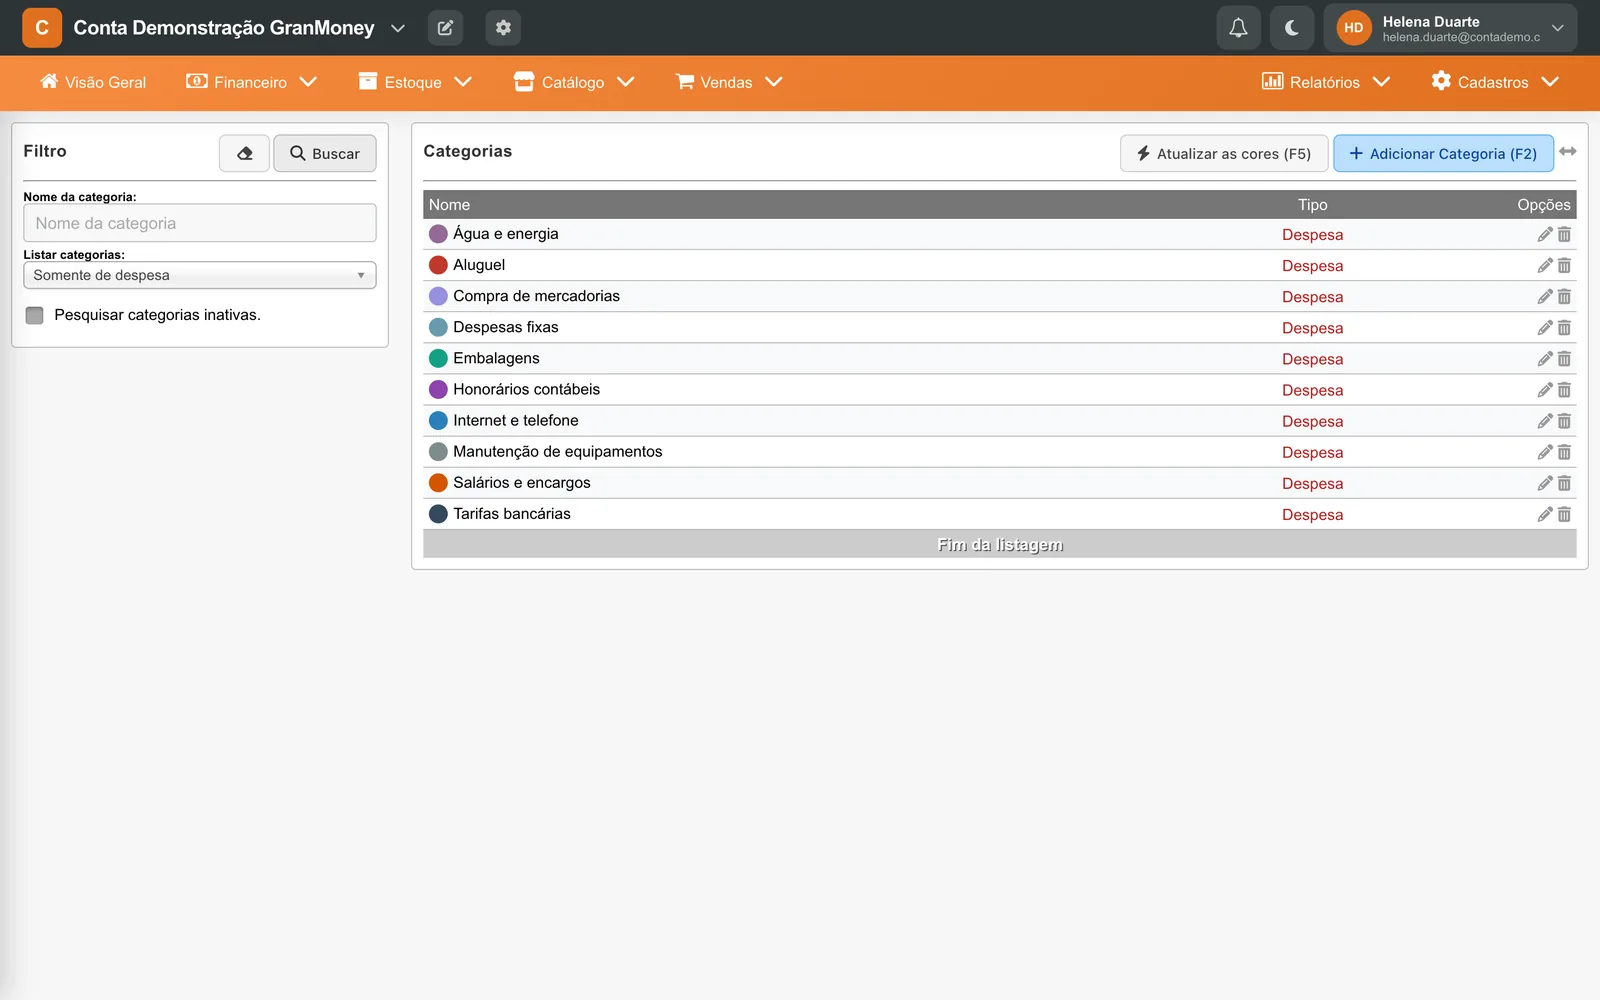The image size is (1600, 1000).
Task: Edit the Salários e encargos category
Action: 1545,483
